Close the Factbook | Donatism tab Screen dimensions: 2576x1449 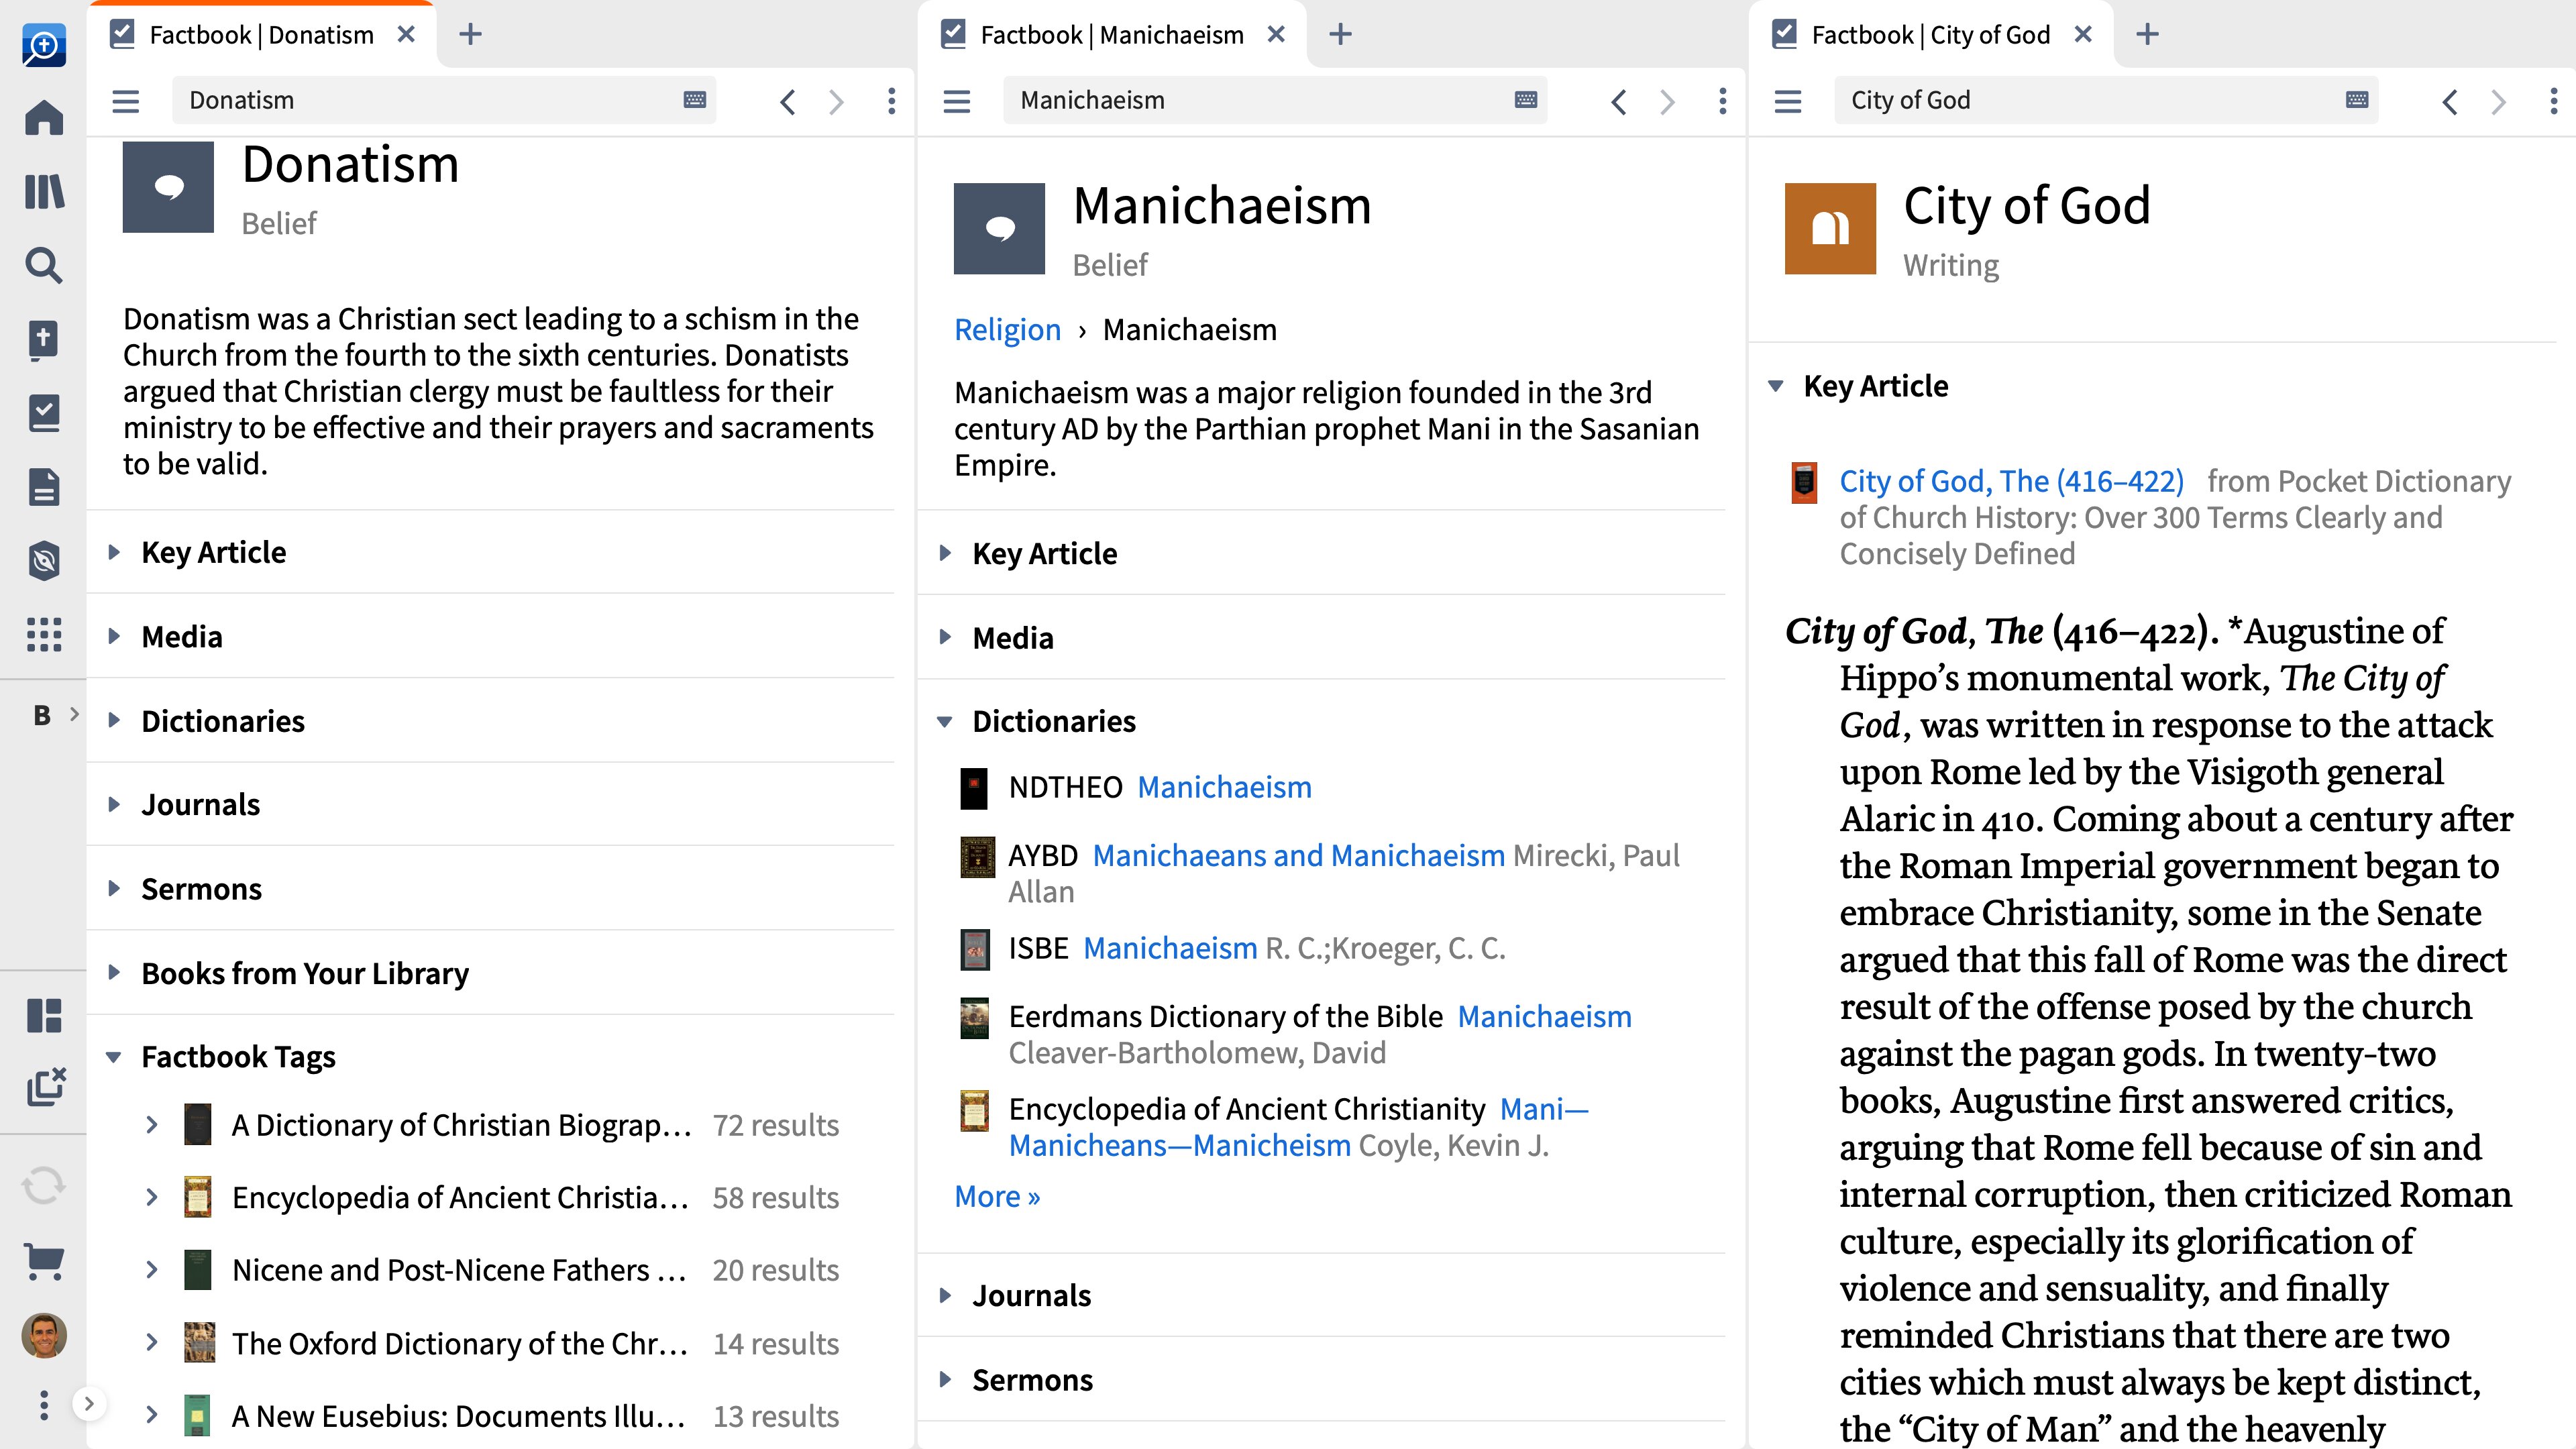click(406, 35)
